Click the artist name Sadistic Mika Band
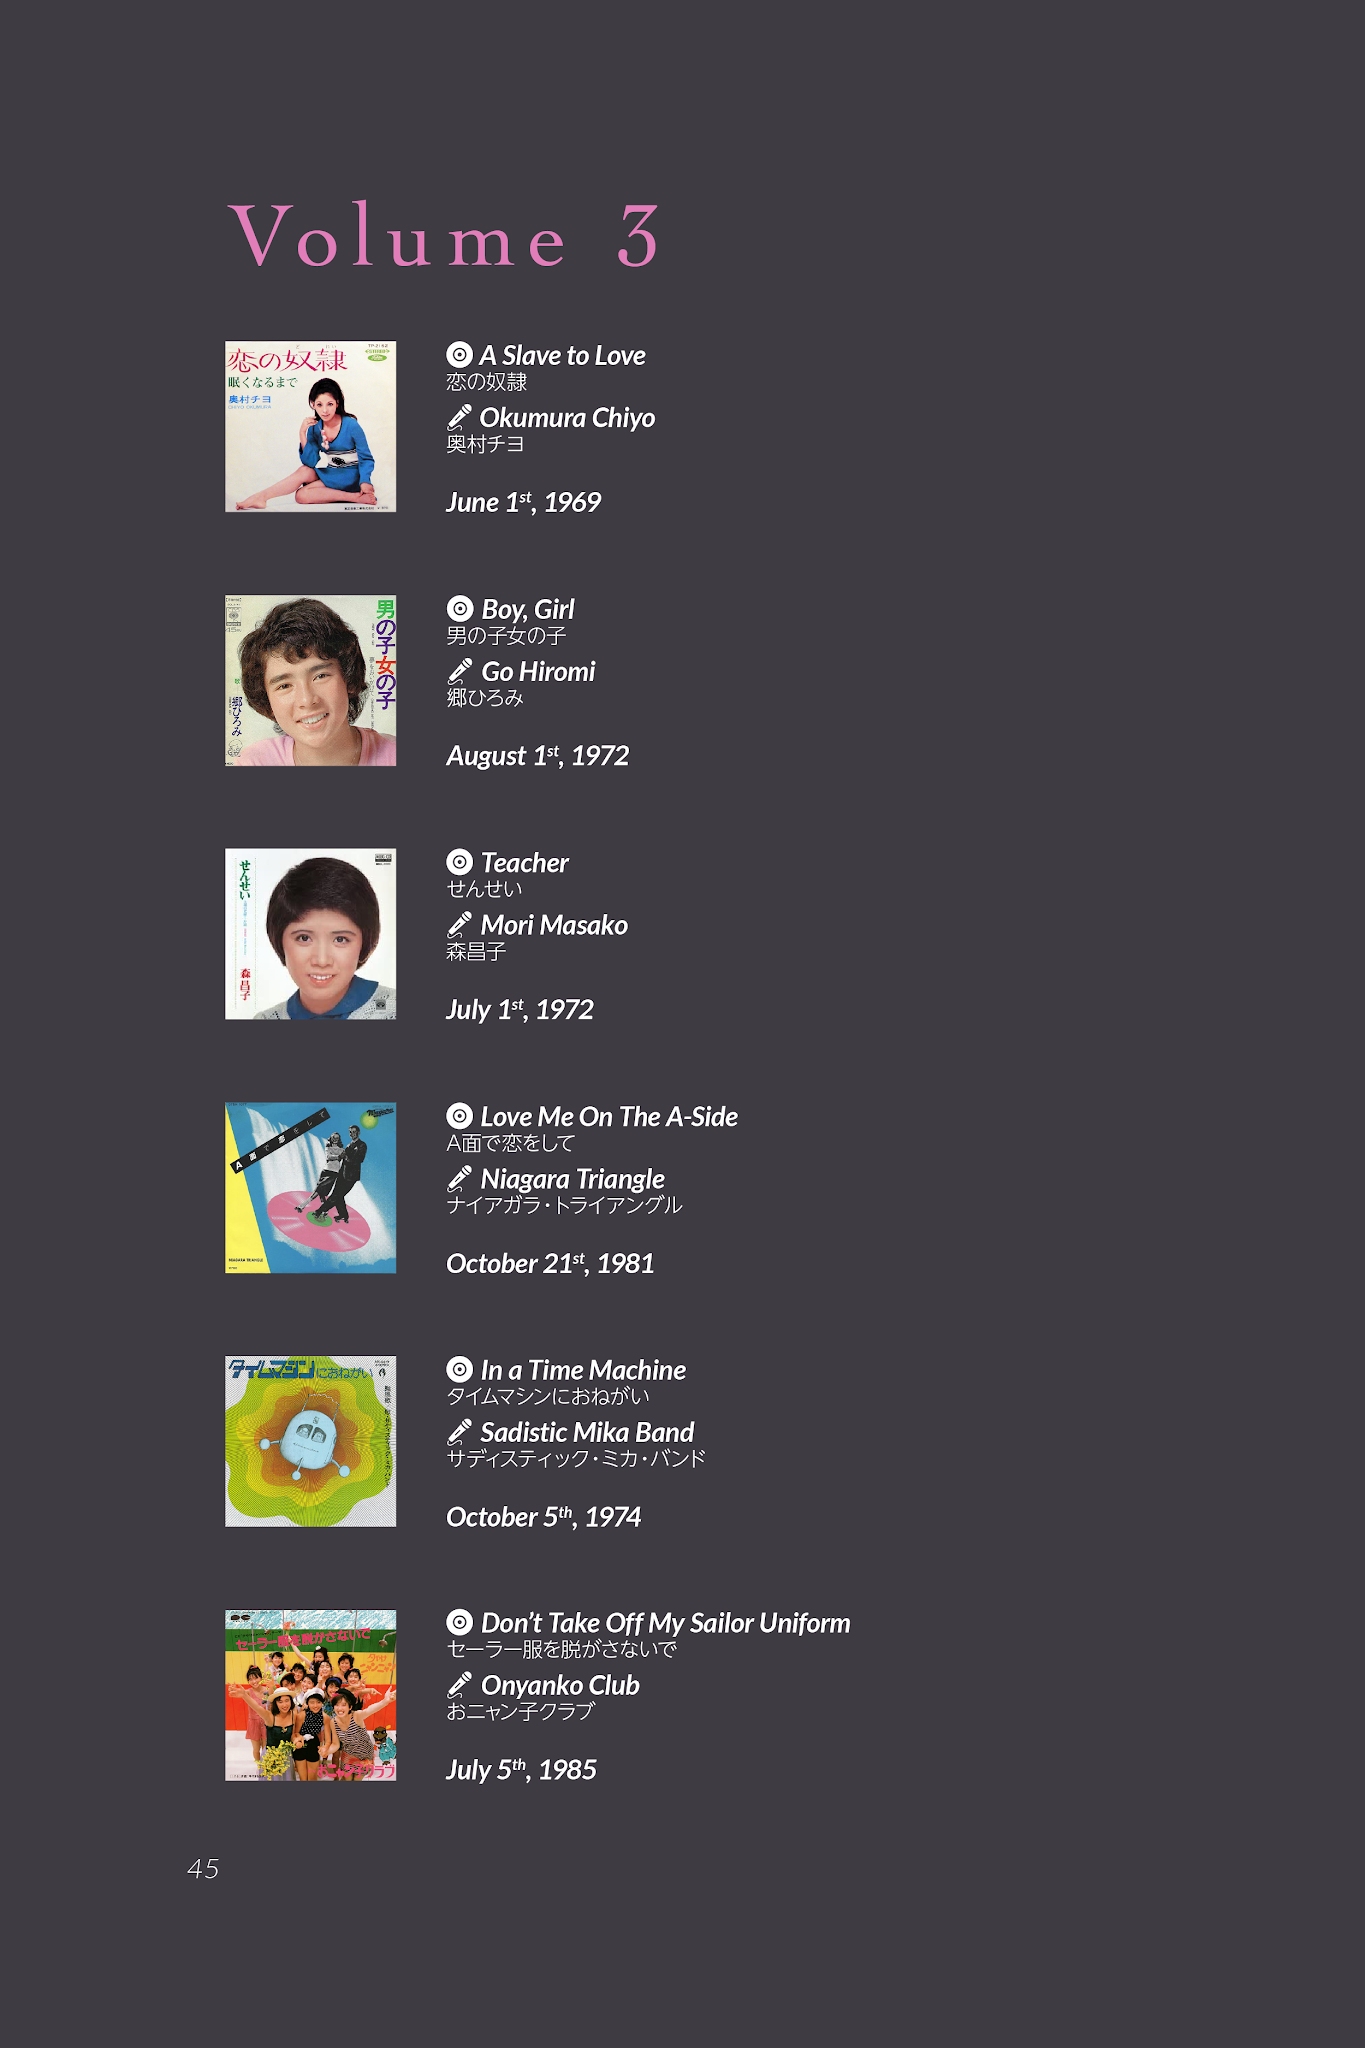The image size is (1365, 2048). click(x=587, y=1432)
